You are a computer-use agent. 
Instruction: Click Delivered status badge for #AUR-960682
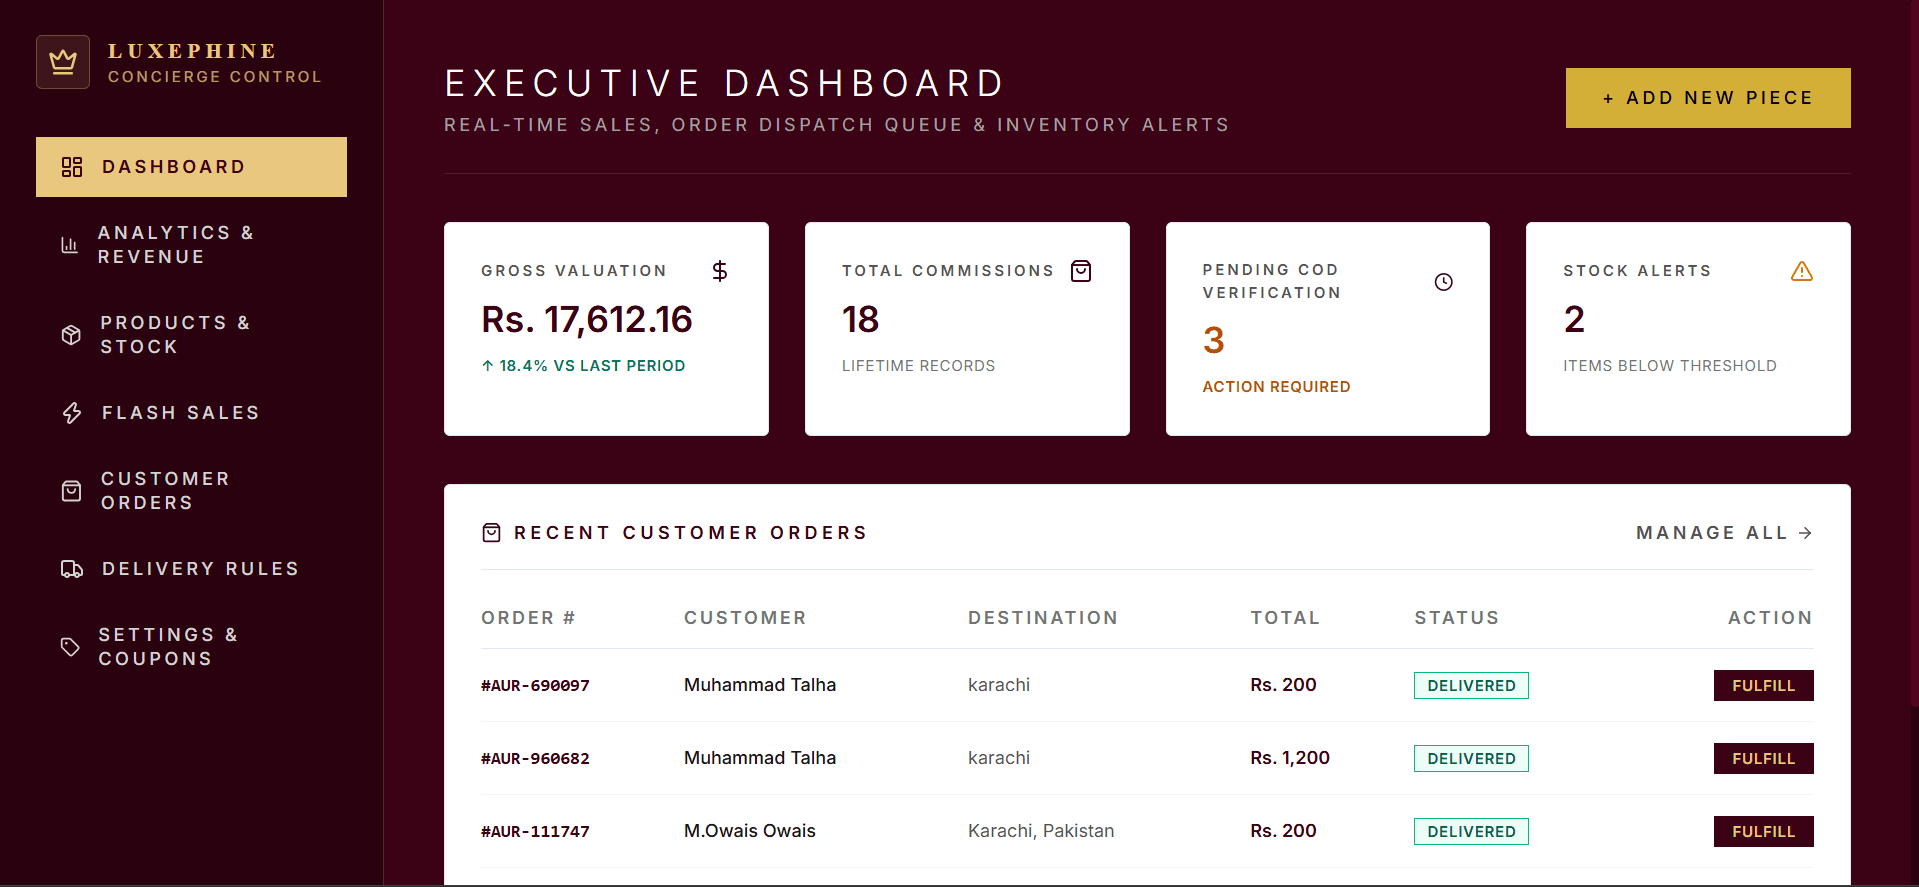tap(1471, 759)
